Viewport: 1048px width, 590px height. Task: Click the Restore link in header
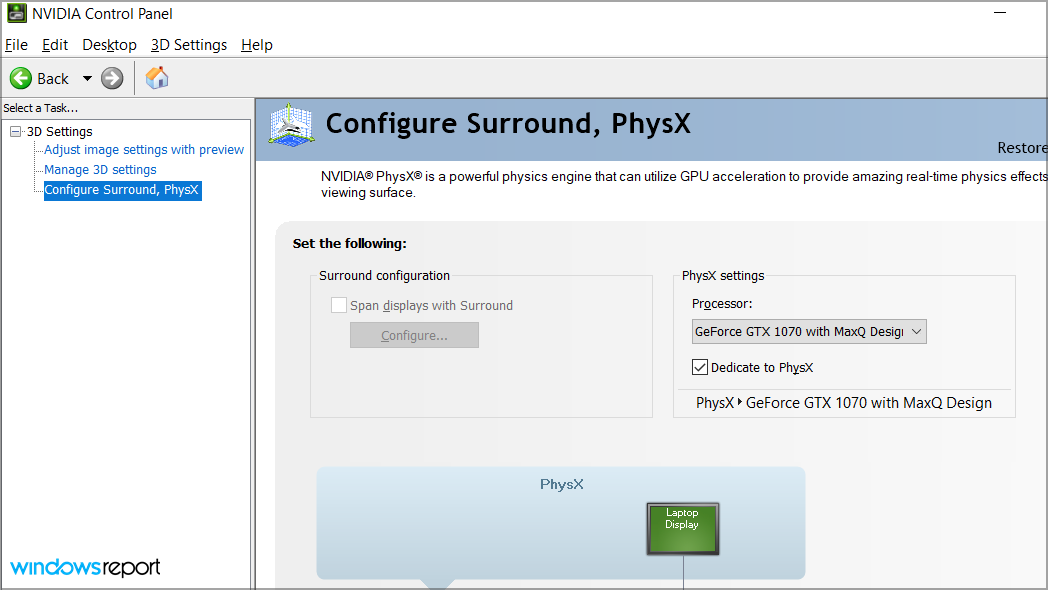tap(1022, 148)
